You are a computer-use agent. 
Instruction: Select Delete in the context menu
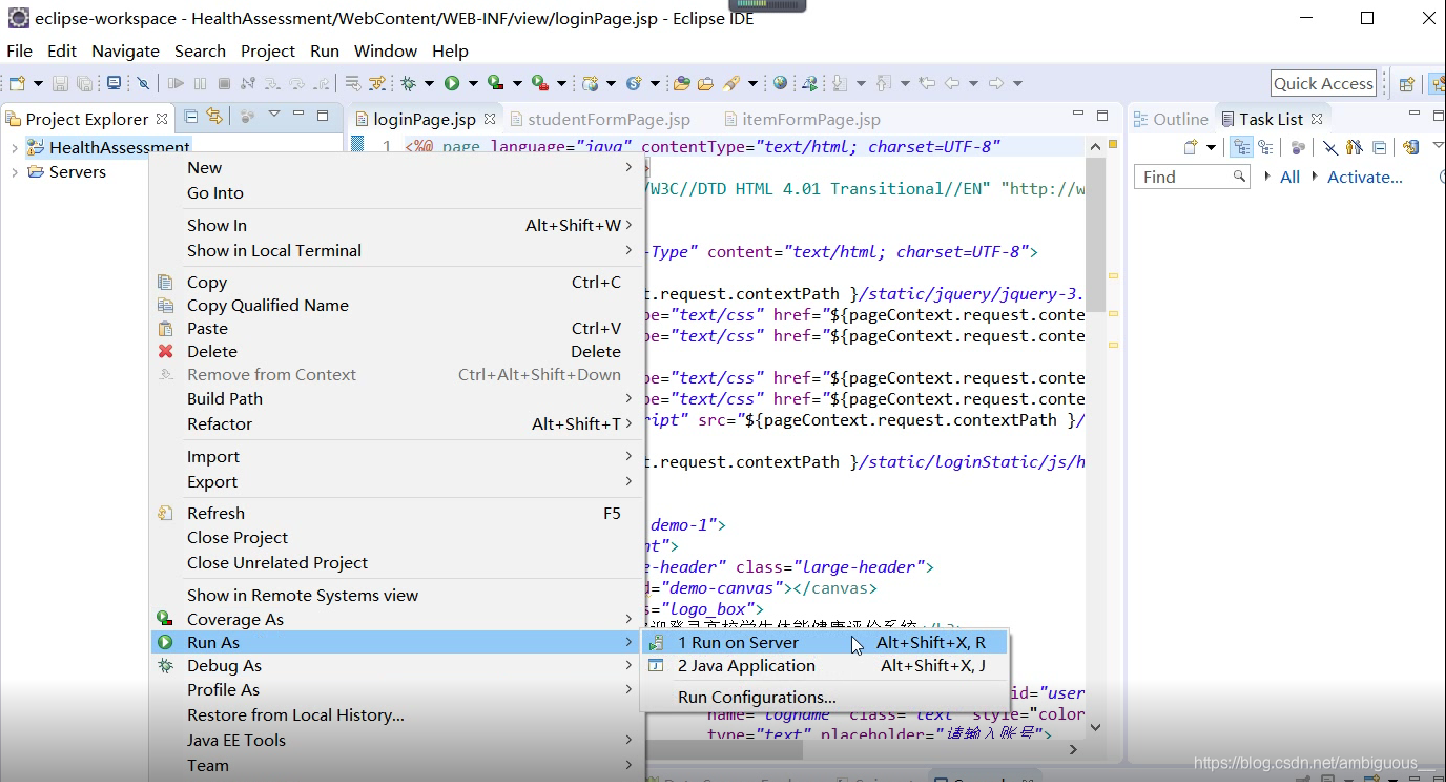click(x=398, y=352)
